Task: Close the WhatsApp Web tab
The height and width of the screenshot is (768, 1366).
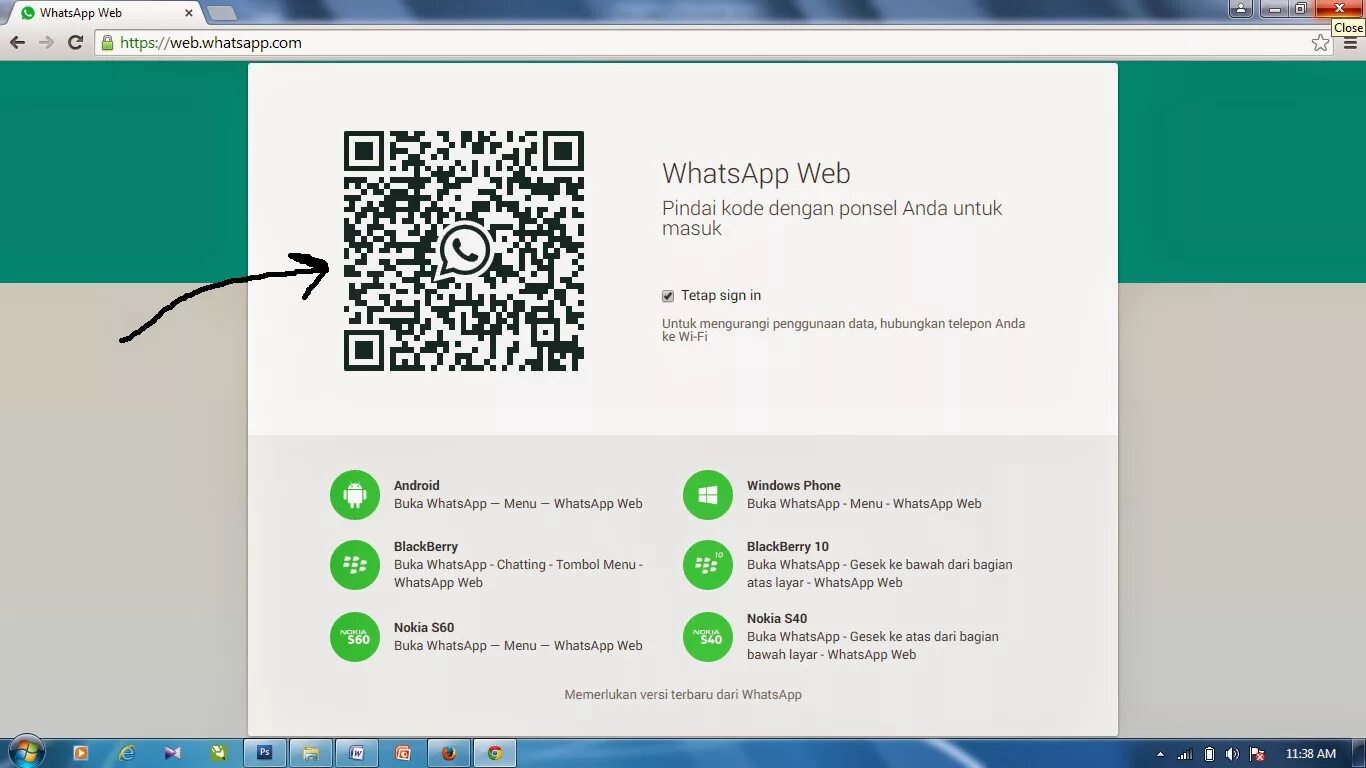Action: pyautogui.click(x=189, y=13)
